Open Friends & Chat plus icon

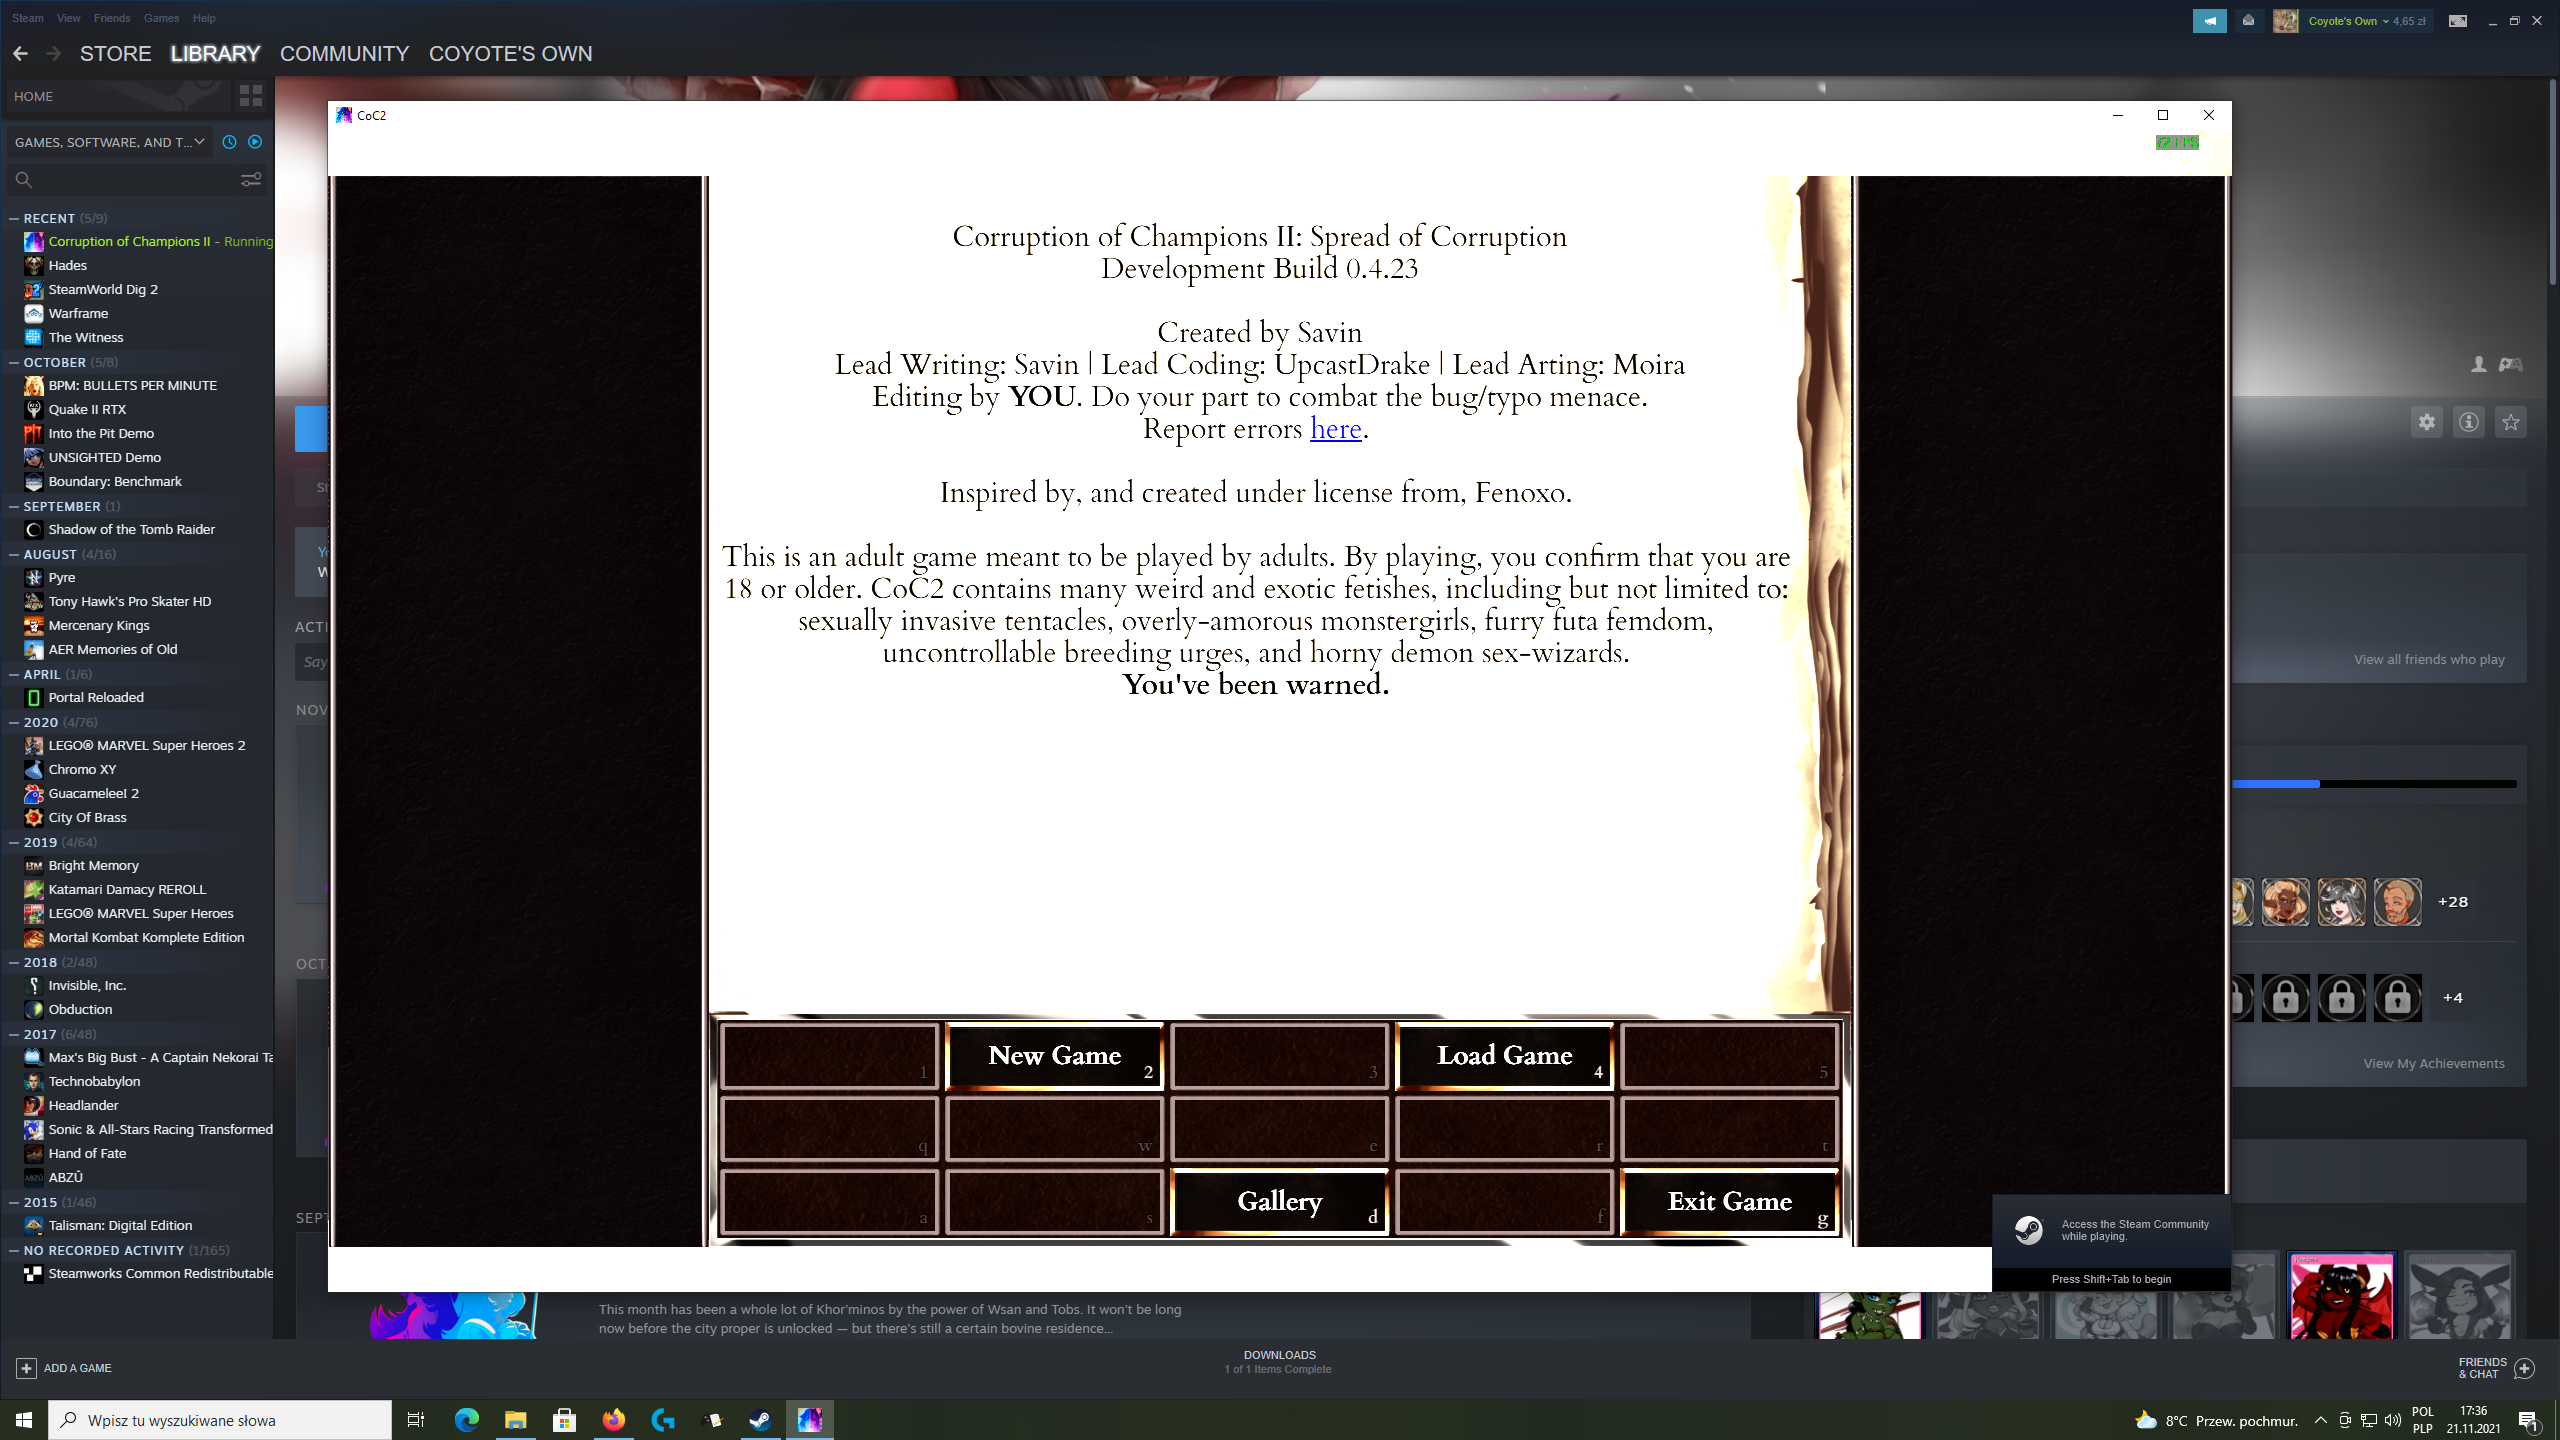(x=2525, y=1368)
